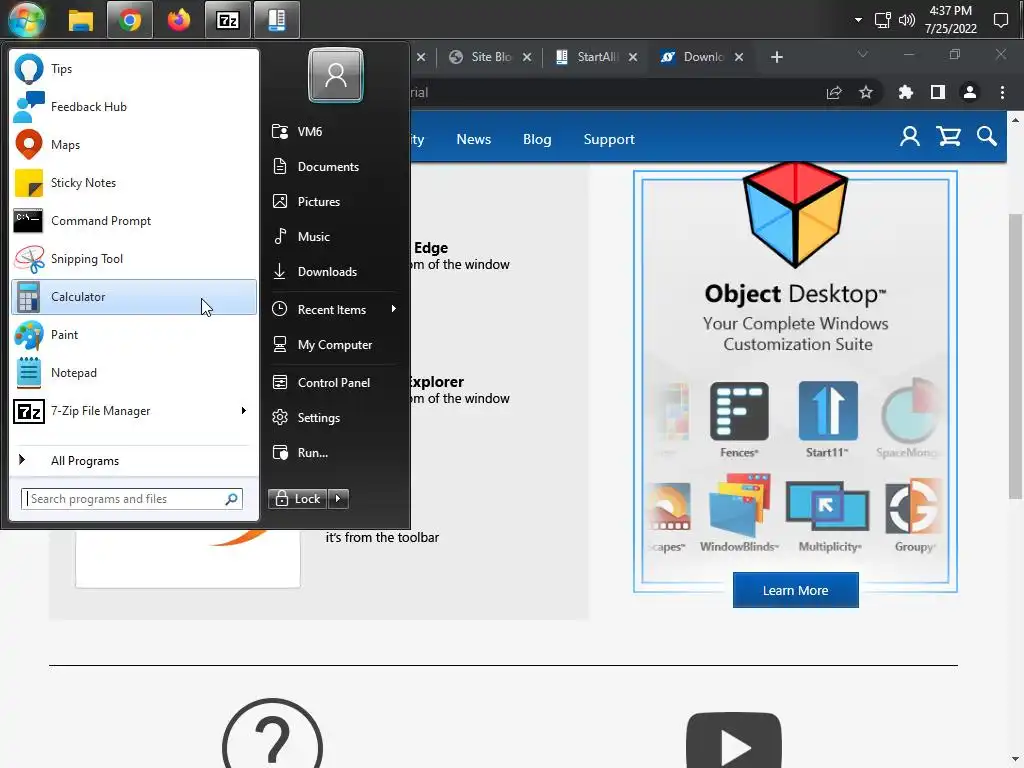Image resolution: width=1024 pixels, height=768 pixels.
Task: Click the search magnifier in Start menu
Action: click(x=231, y=499)
